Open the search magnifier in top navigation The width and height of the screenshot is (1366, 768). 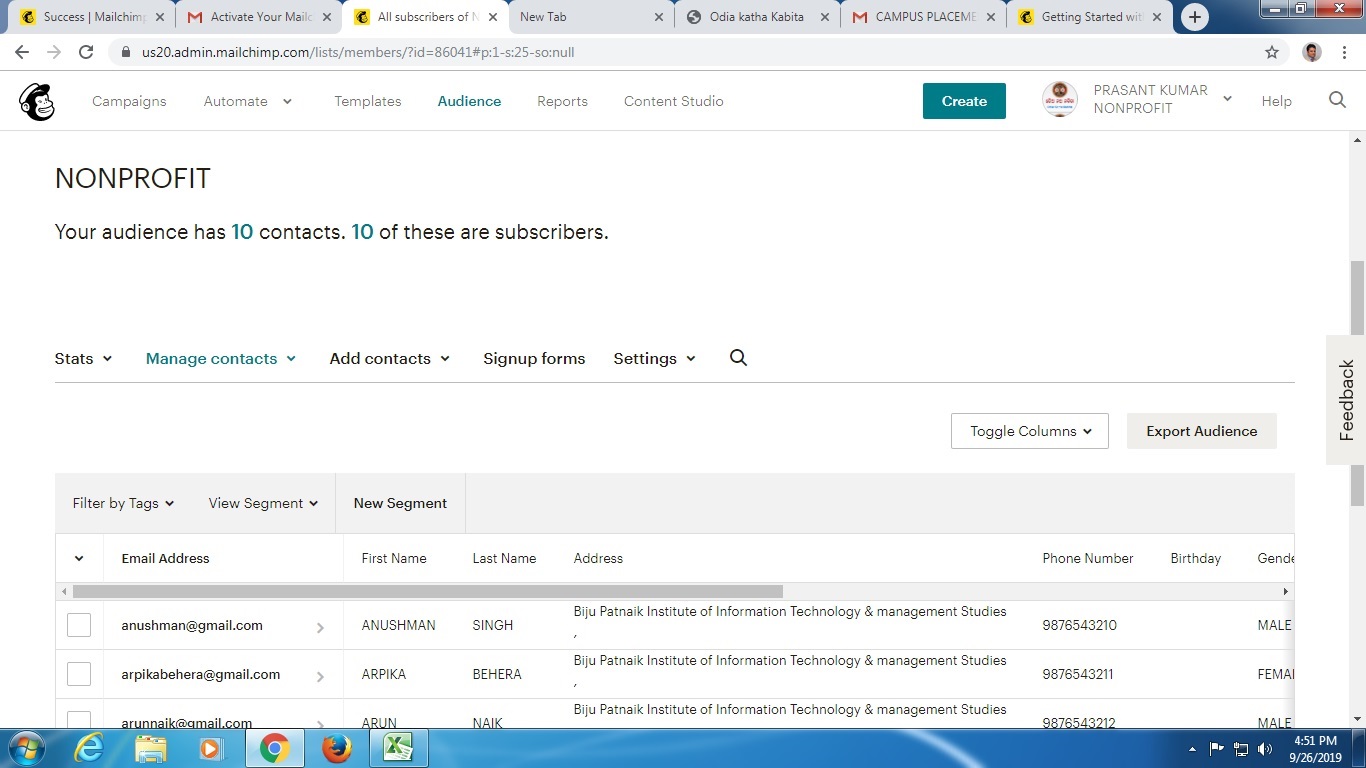point(1337,100)
